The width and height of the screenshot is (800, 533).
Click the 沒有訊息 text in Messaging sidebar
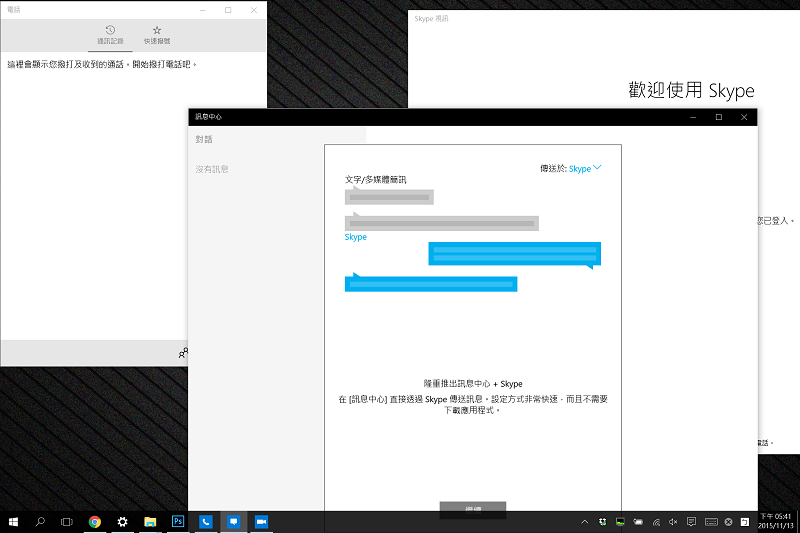coord(212,169)
